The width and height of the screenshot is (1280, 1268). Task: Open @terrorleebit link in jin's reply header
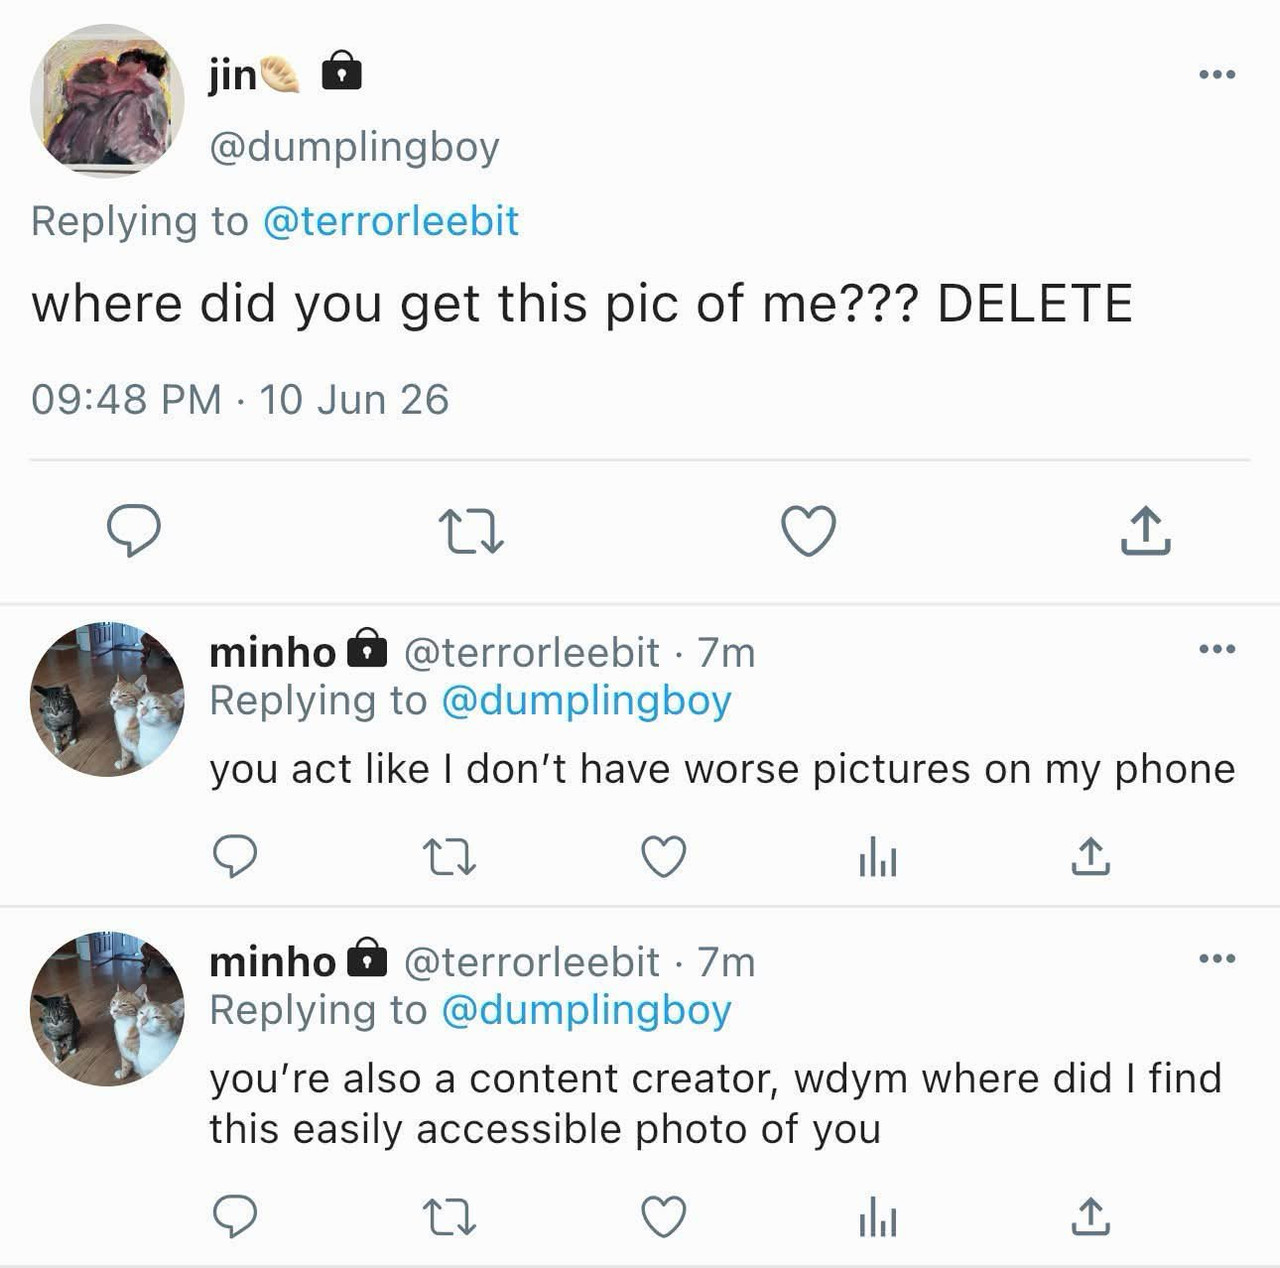point(390,221)
